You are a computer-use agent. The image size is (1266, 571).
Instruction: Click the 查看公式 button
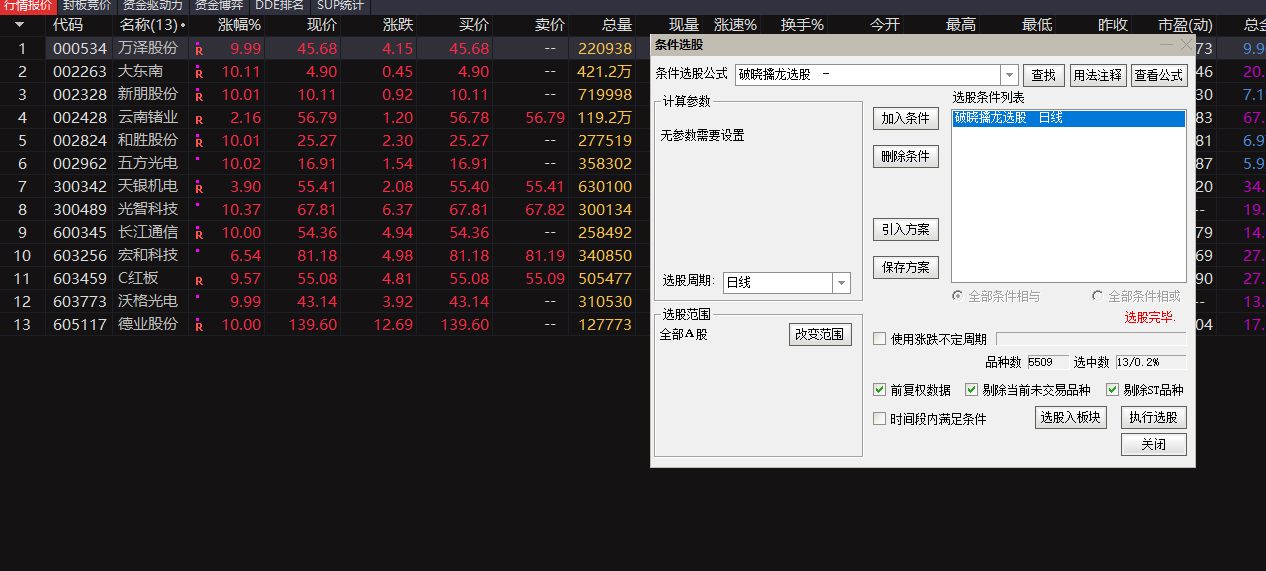point(1159,75)
